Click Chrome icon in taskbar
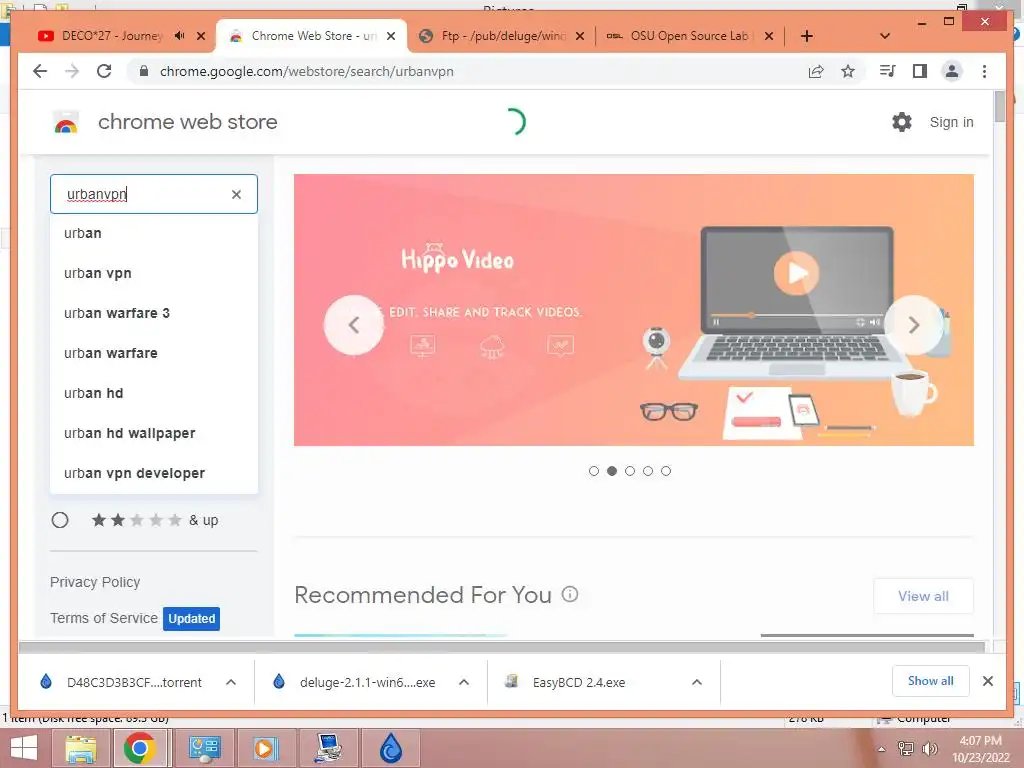 139,748
